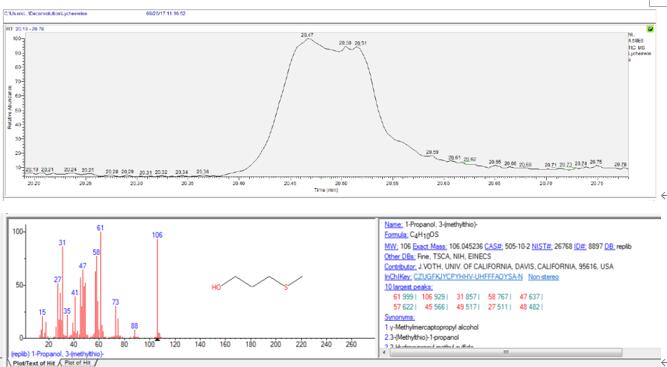Click the 20.47 peak apex on chromatogram
The height and width of the screenshot is (367, 667).
(x=308, y=39)
